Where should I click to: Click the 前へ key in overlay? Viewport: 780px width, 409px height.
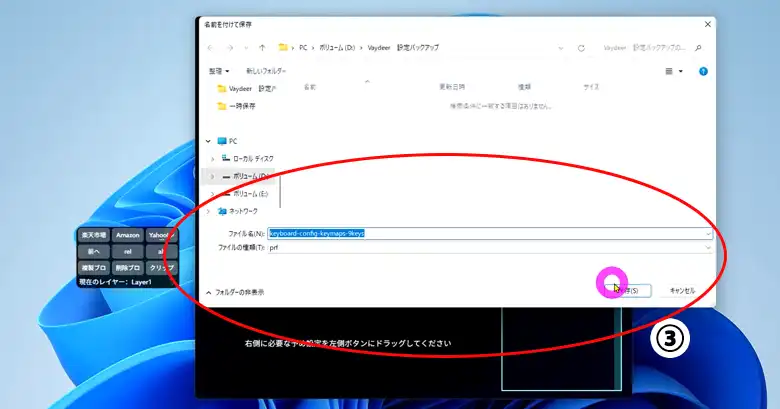point(94,252)
